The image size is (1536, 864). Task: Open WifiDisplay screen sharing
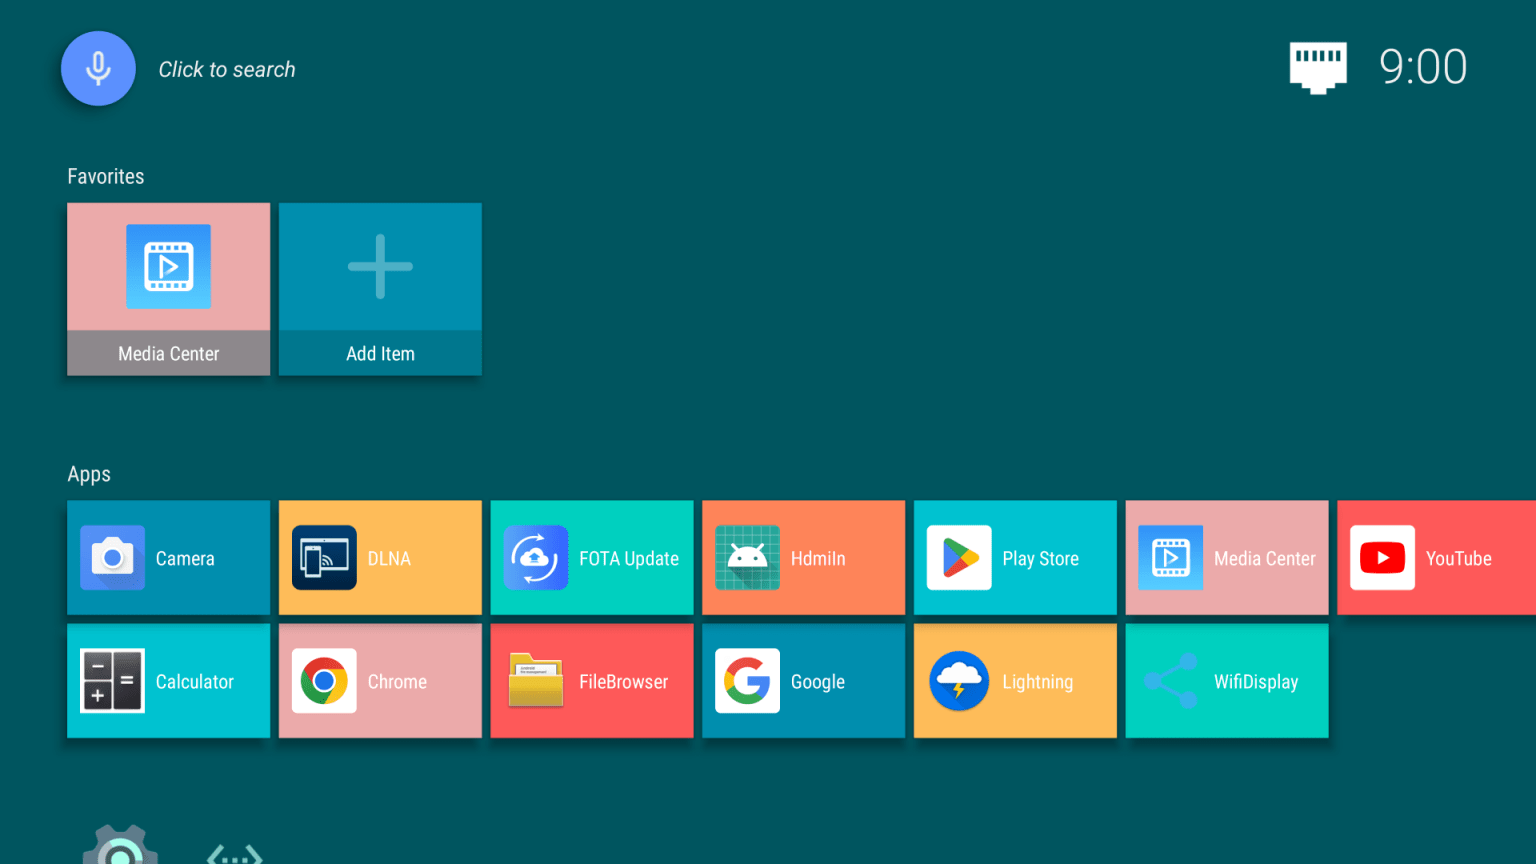click(1226, 681)
